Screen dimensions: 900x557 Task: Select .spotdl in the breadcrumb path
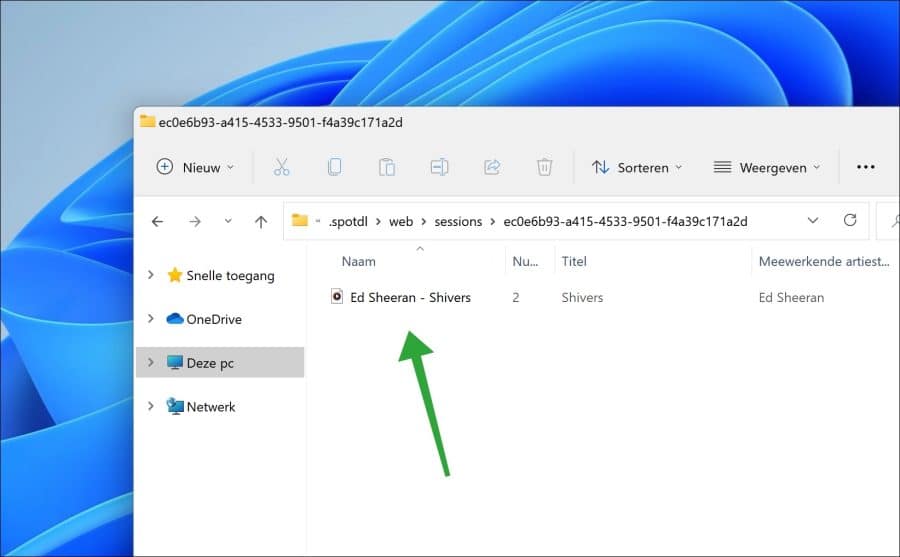click(348, 222)
